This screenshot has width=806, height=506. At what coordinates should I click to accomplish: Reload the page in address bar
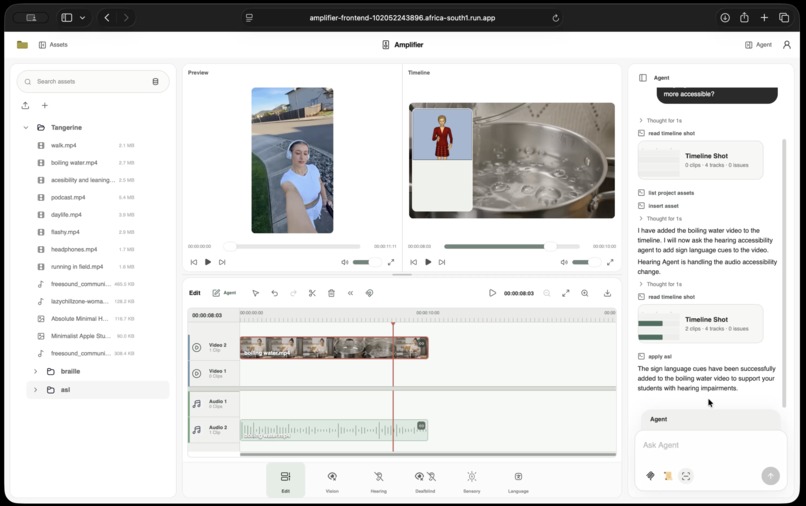coord(556,18)
